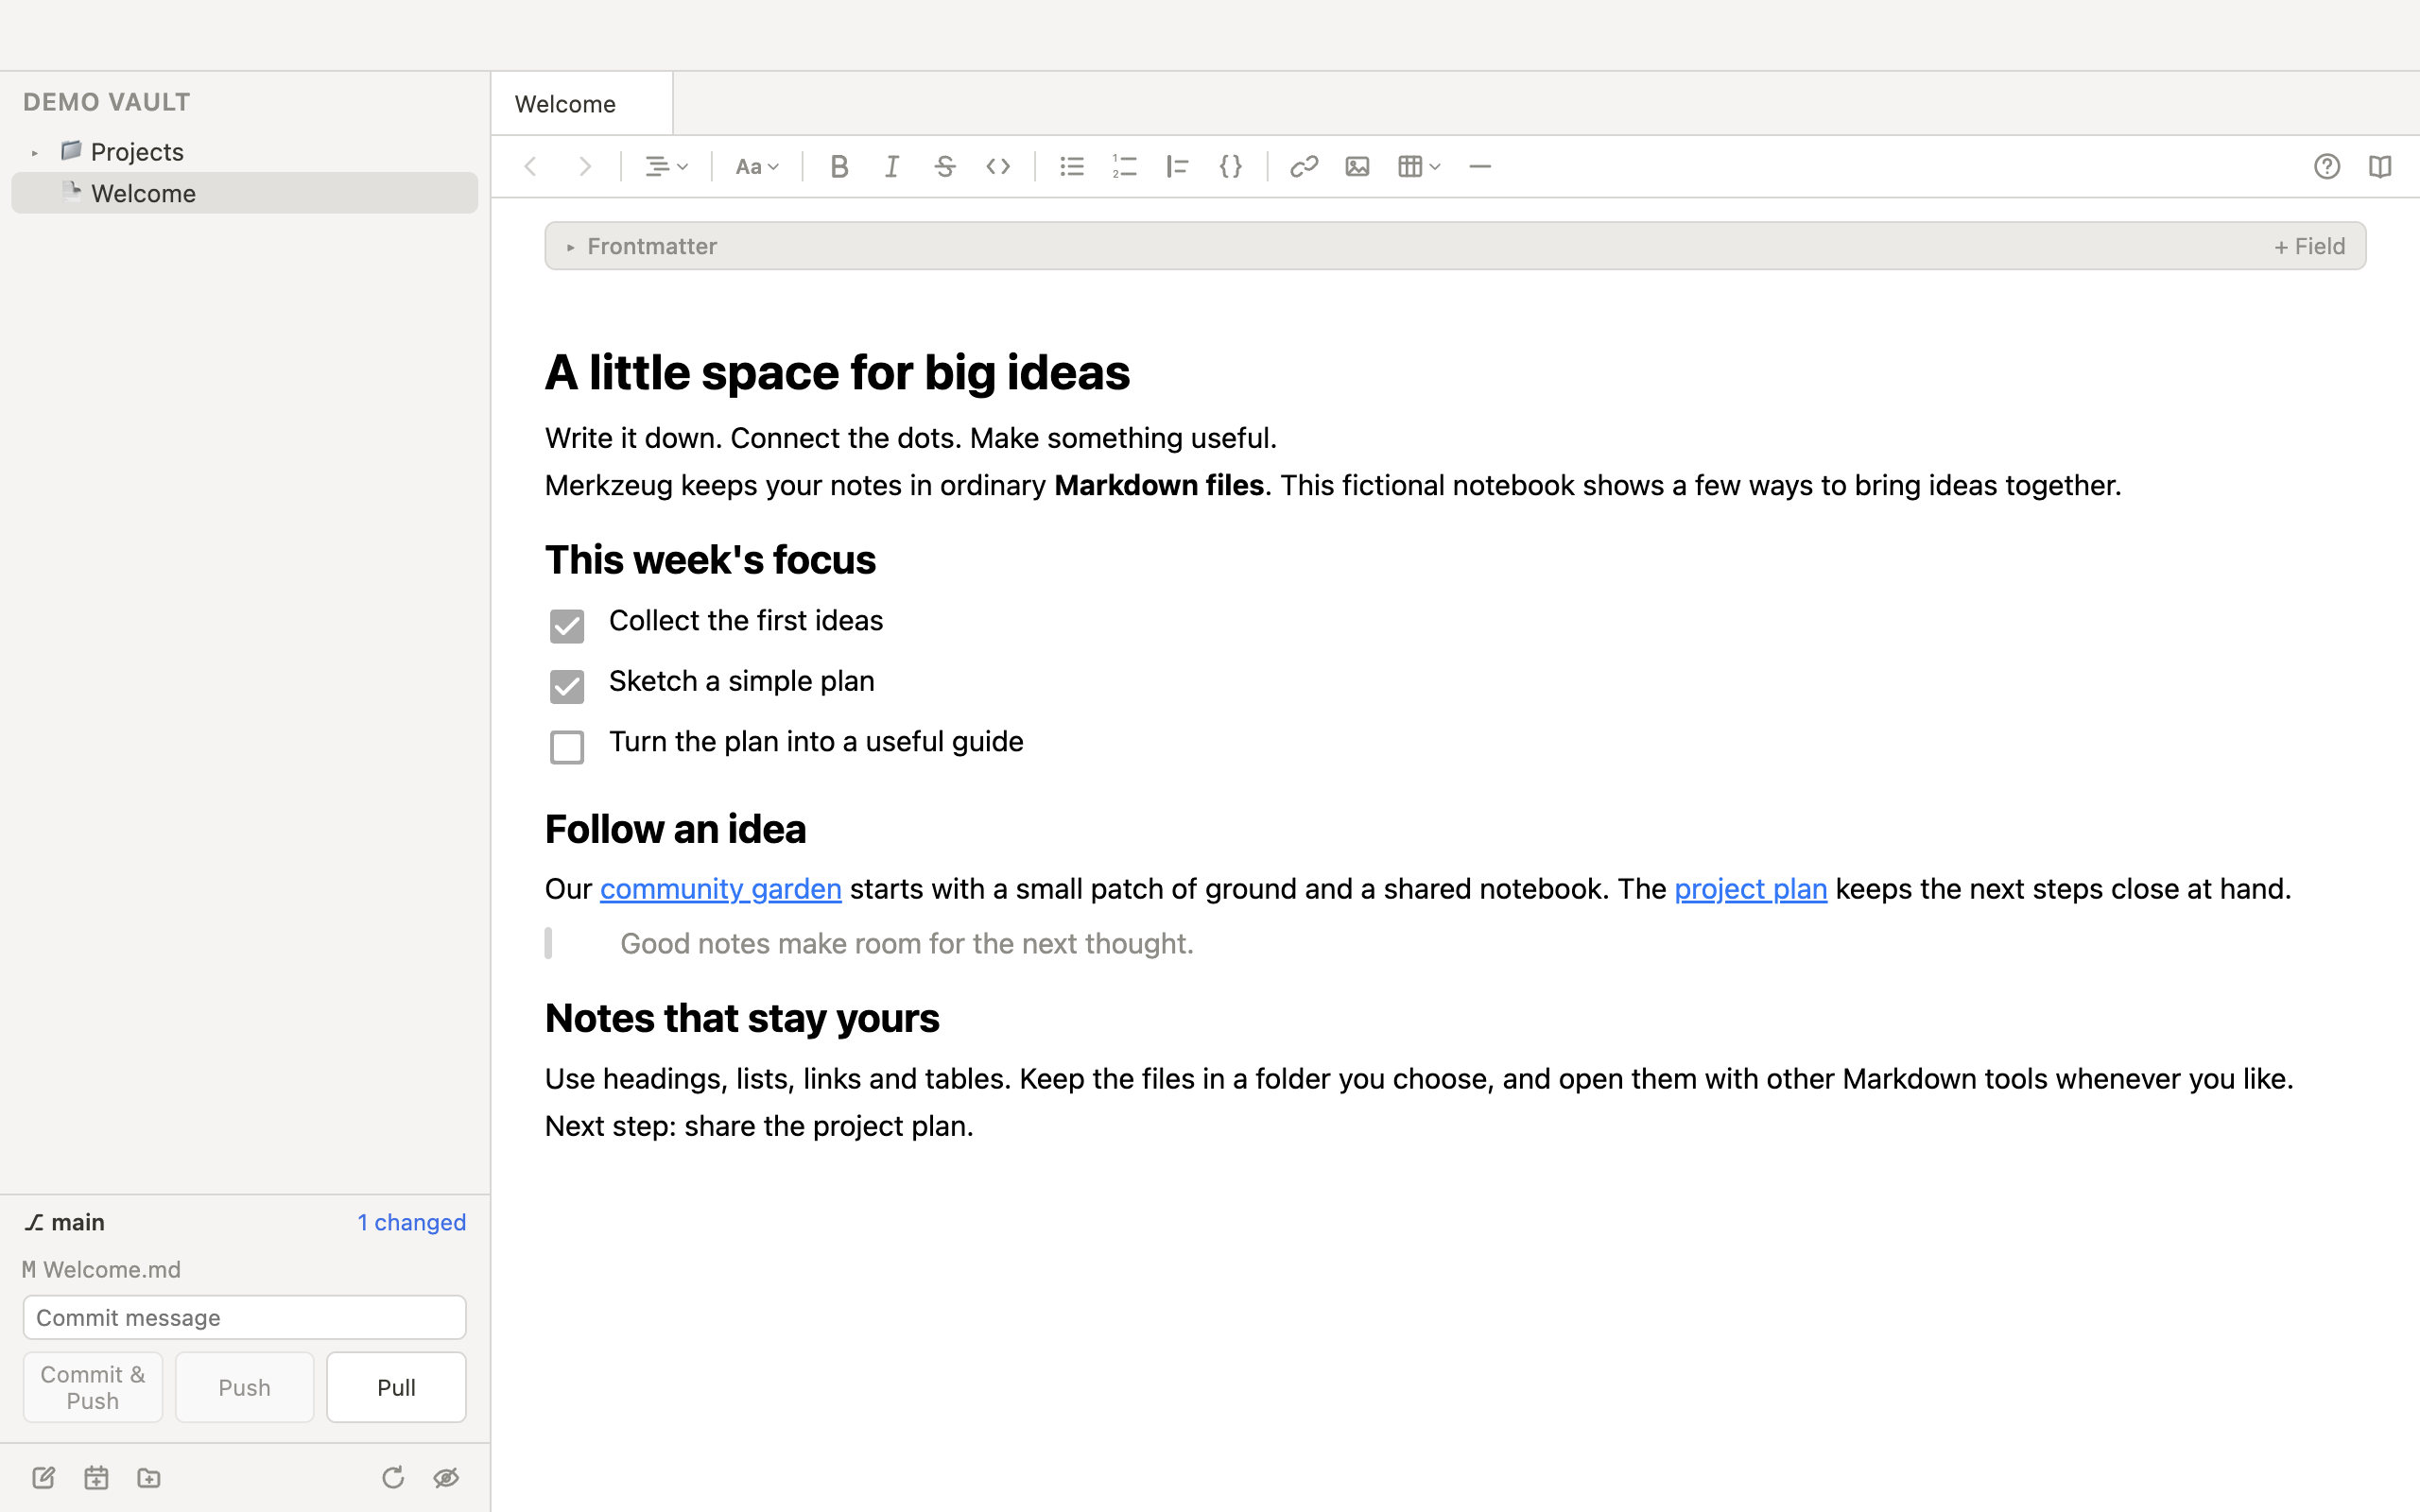The height and width of the screenshot is (1512, 2420).
Task: Toggle the reading view book icon
Action: (x=2380, y=166)
